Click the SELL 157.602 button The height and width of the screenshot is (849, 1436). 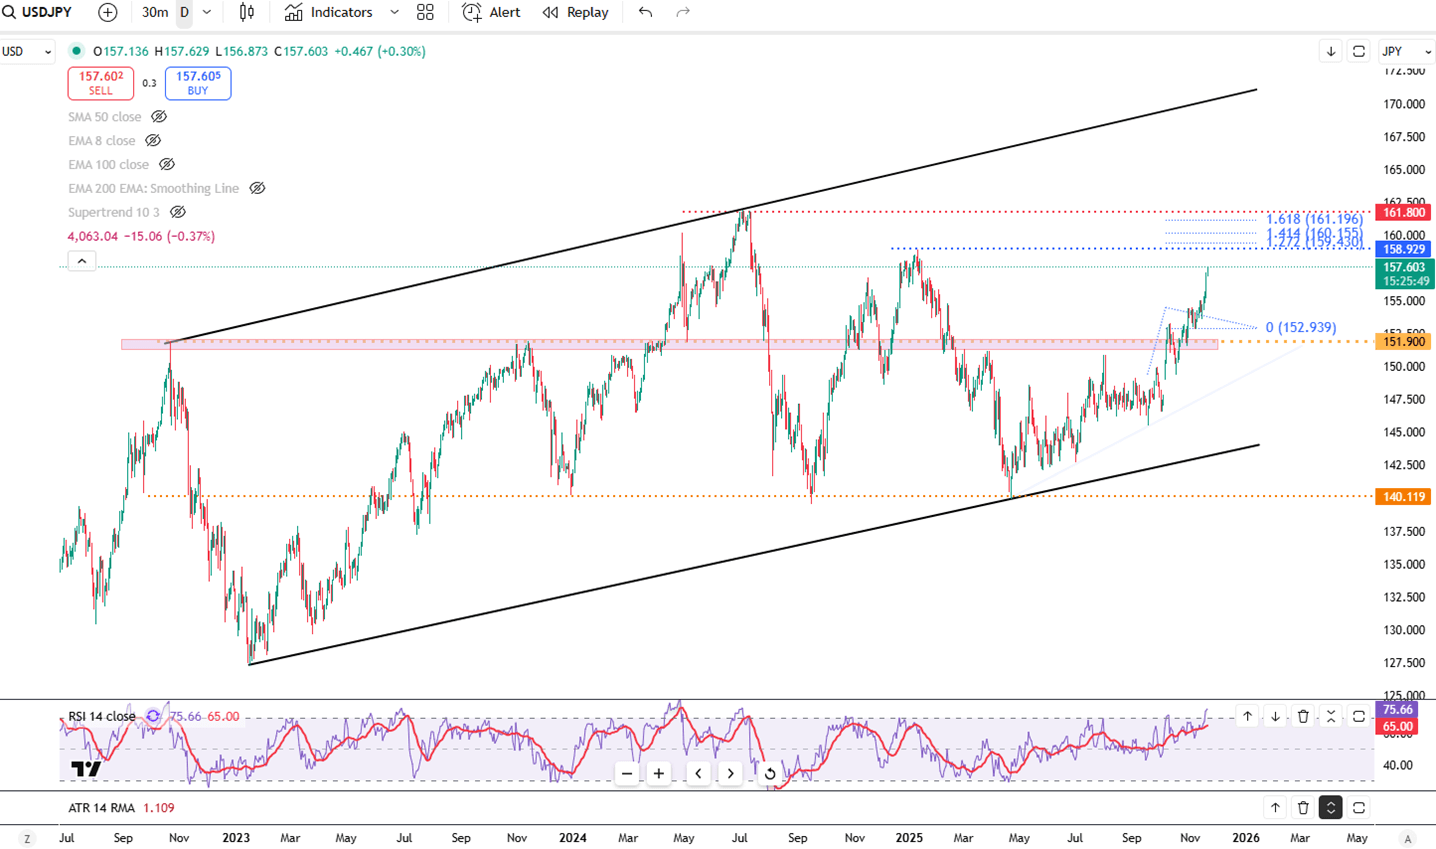click(101, 83)
